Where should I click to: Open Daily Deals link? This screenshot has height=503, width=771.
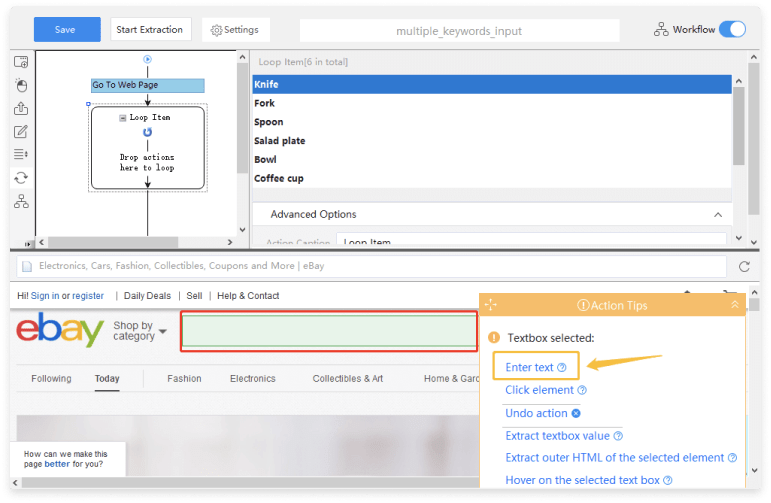(147, 296)
